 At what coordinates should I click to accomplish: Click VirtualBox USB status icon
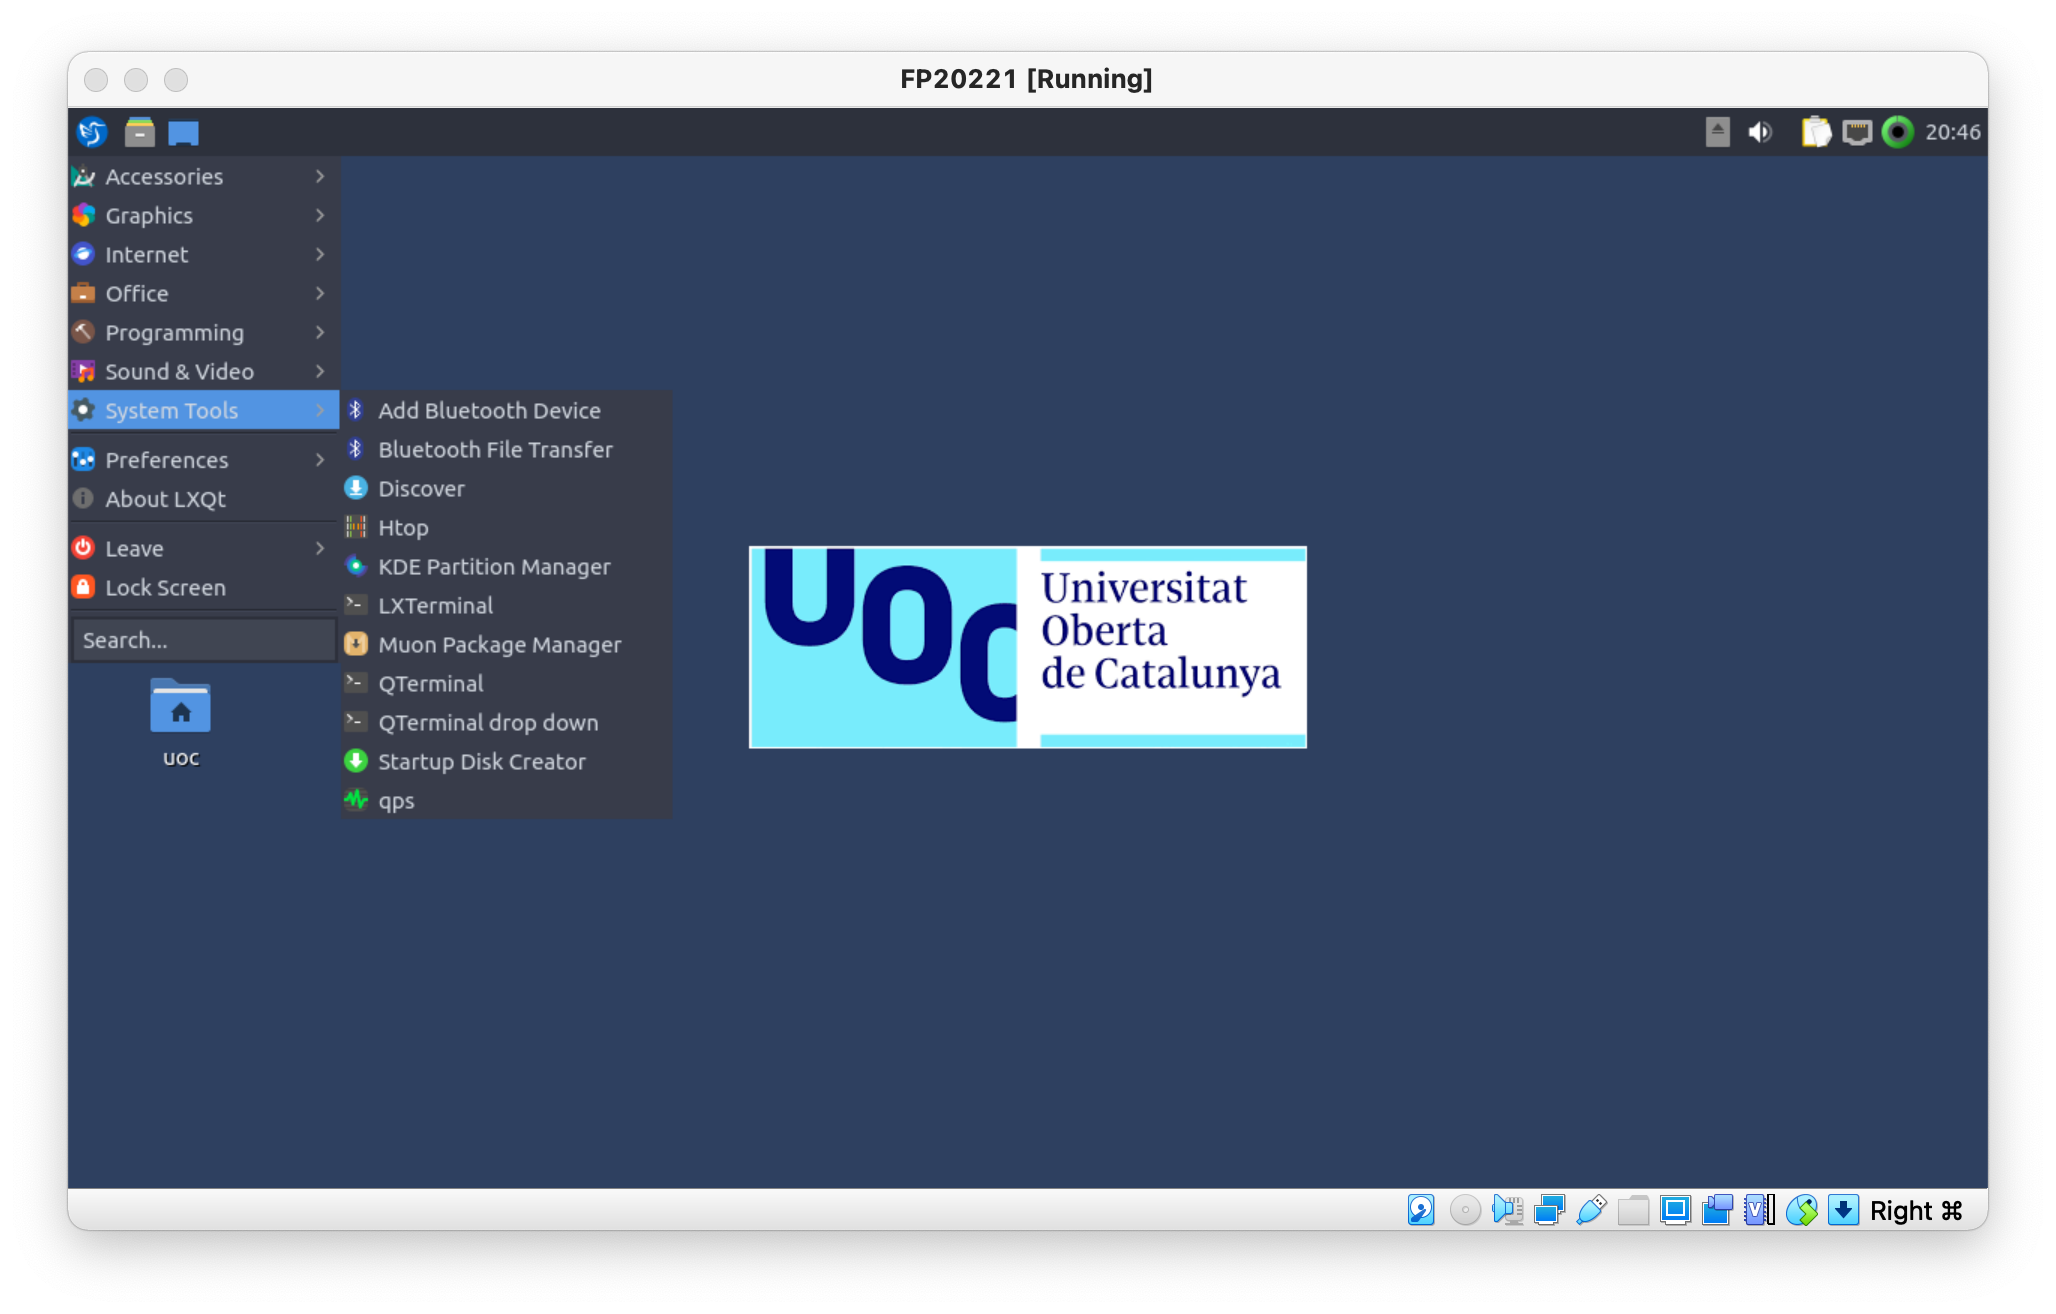click(x=1591, y=1210)
